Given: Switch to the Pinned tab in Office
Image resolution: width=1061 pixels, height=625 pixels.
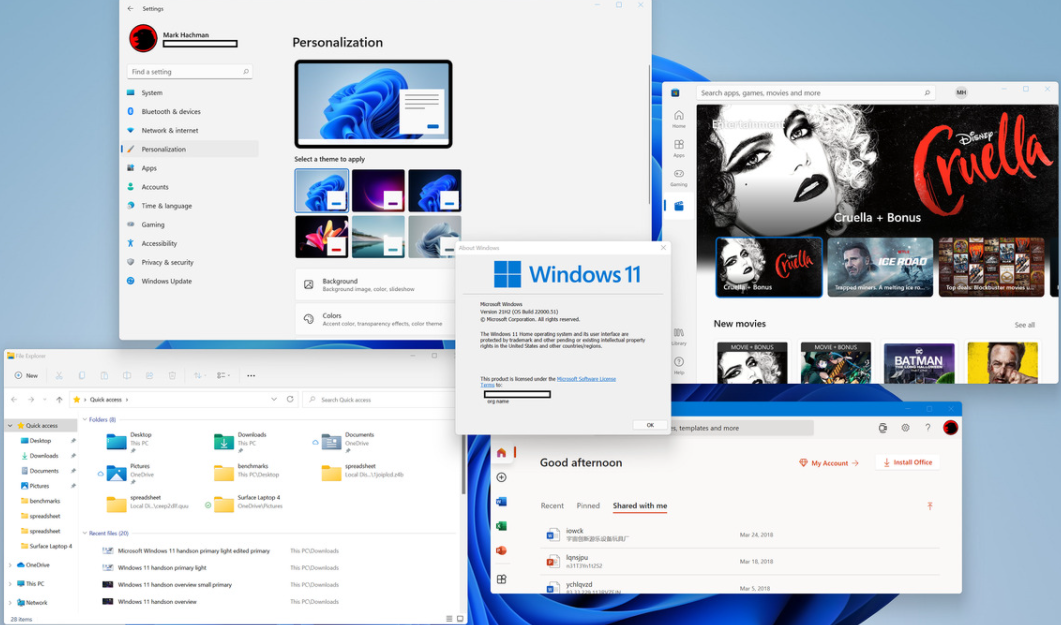Looking at the screenshot, I should [588, 505].
